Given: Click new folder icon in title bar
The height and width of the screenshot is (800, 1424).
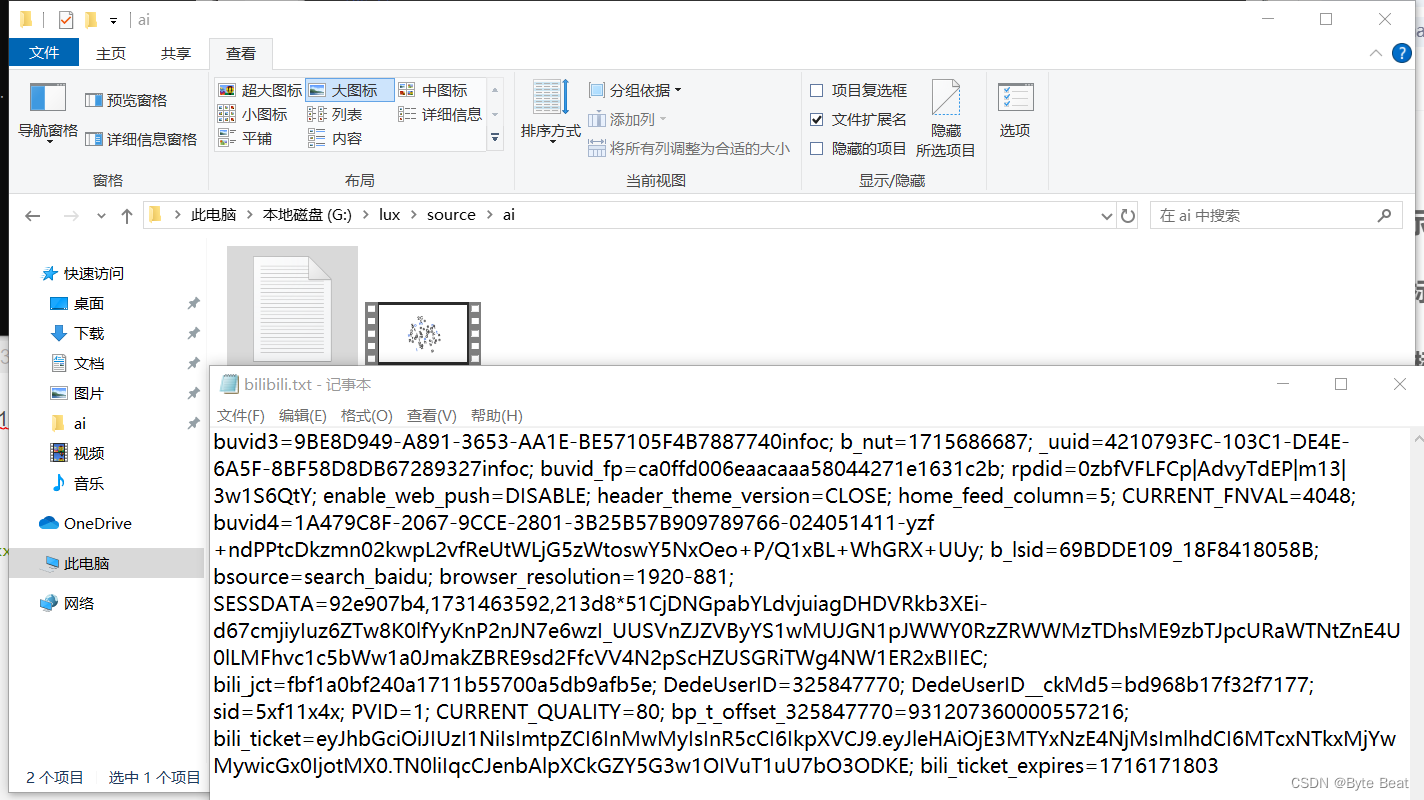Looking at the screenshot, I should [x=91, y=20].
